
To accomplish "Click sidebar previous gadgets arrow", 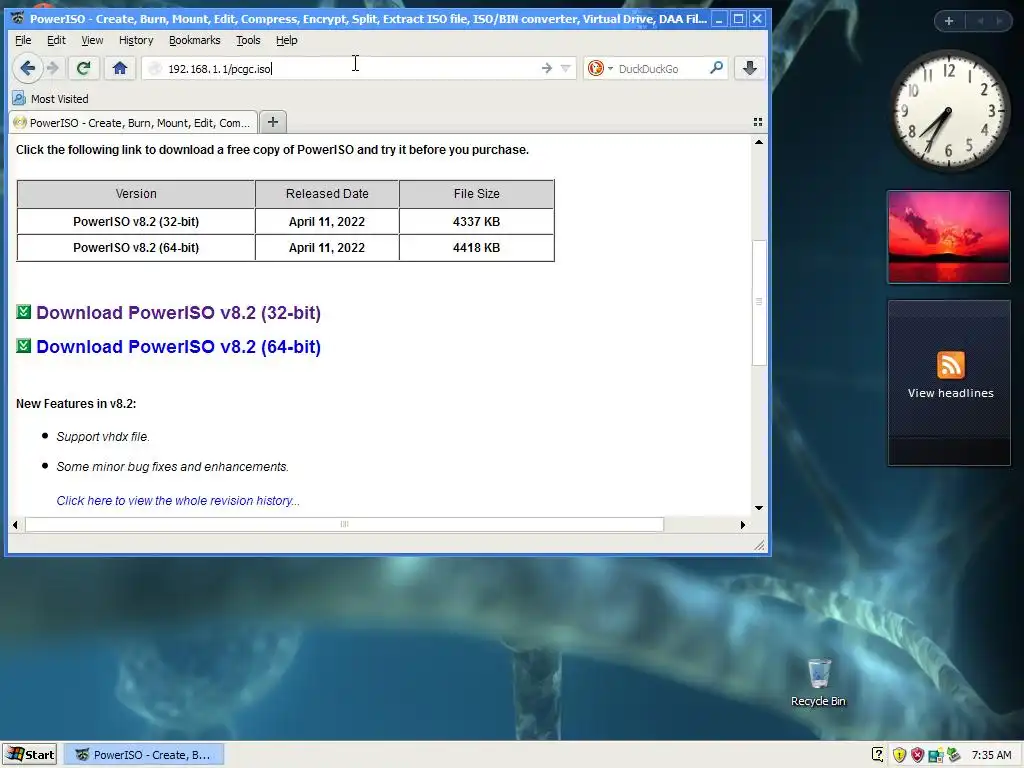I will click(x=980, y=21).
